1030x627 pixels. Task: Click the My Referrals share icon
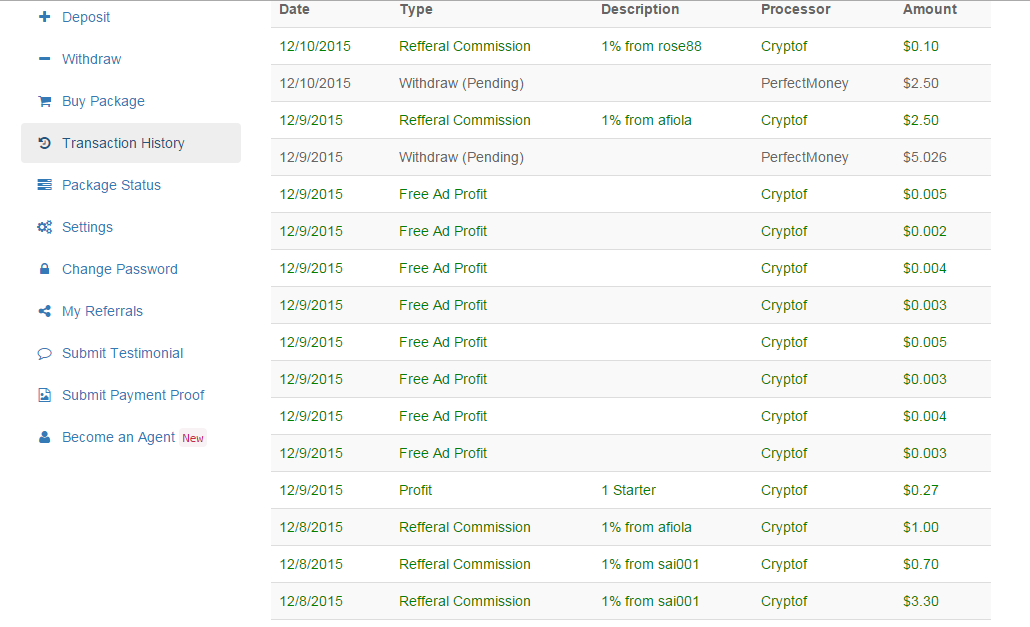[x=44, y=311]
